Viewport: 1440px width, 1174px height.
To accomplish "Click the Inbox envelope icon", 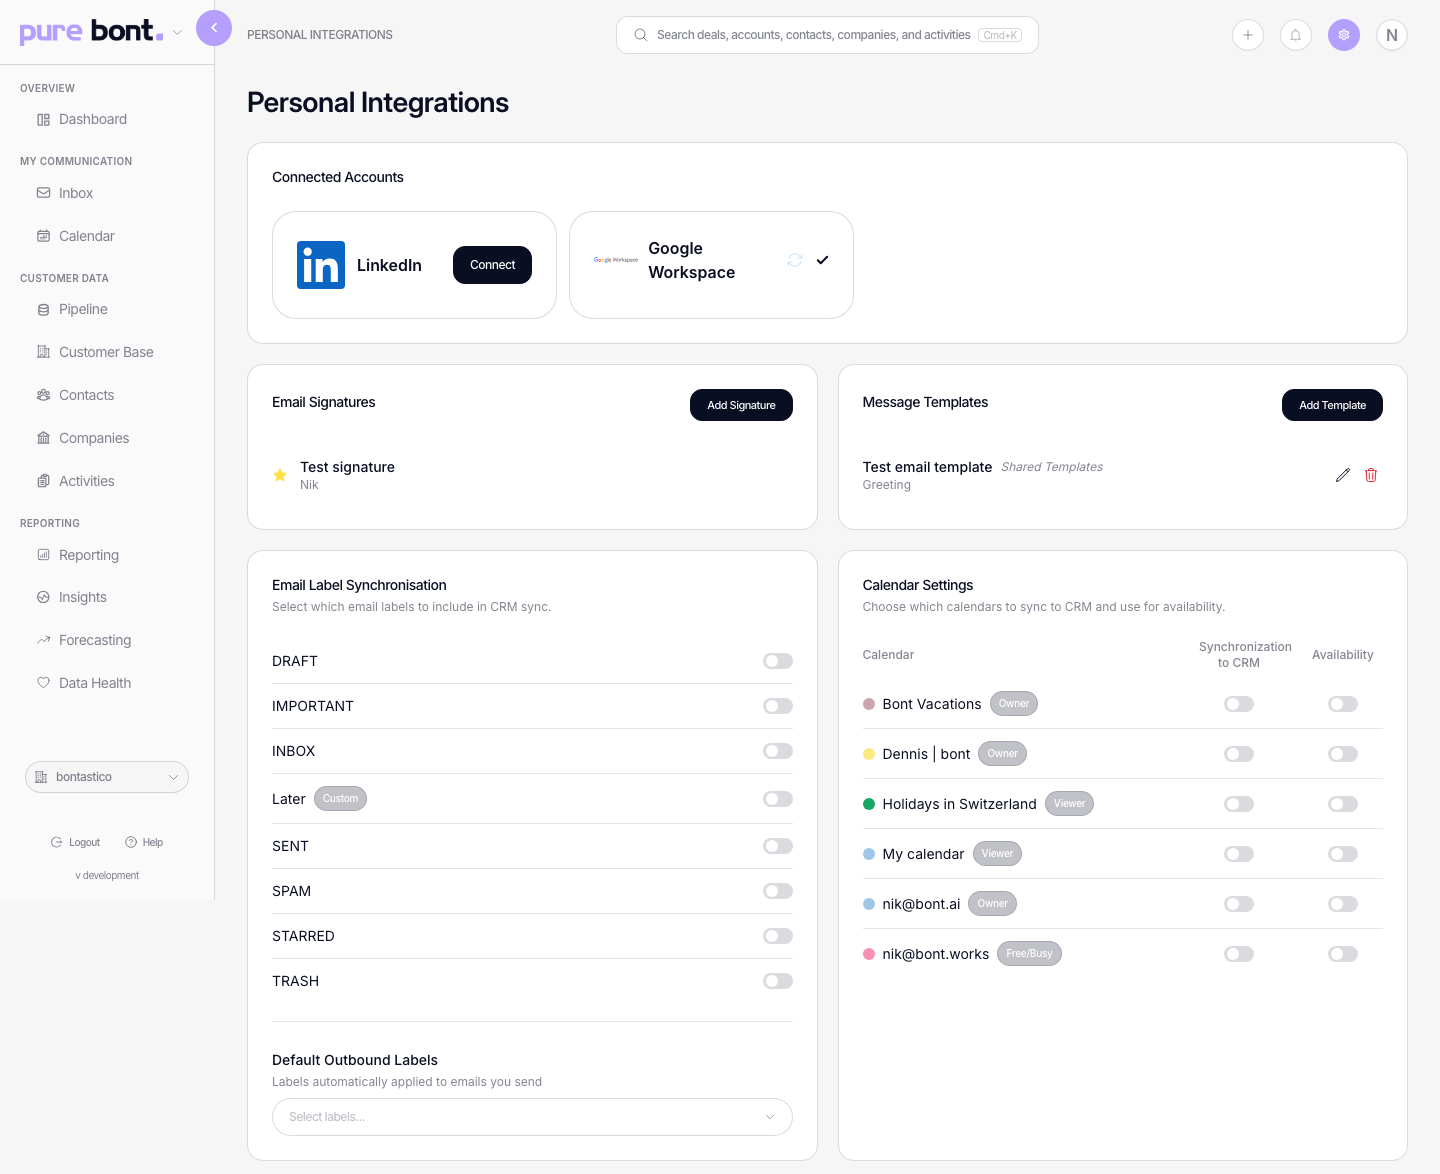I will click(x=43, y=193).
